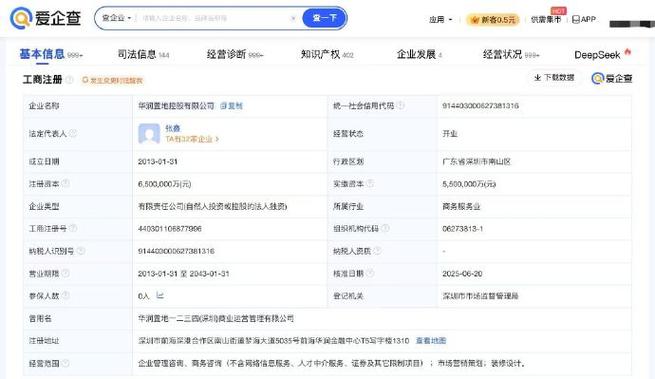655x379 pixels.
Task: Click the establishment date 2013-01-31
Action: [x=157, y=162]
